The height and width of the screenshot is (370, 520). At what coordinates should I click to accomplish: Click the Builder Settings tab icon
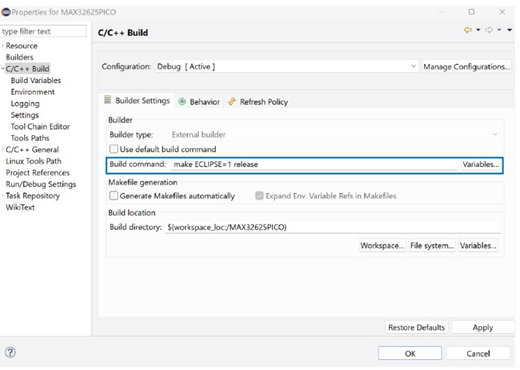click(107, 100)
